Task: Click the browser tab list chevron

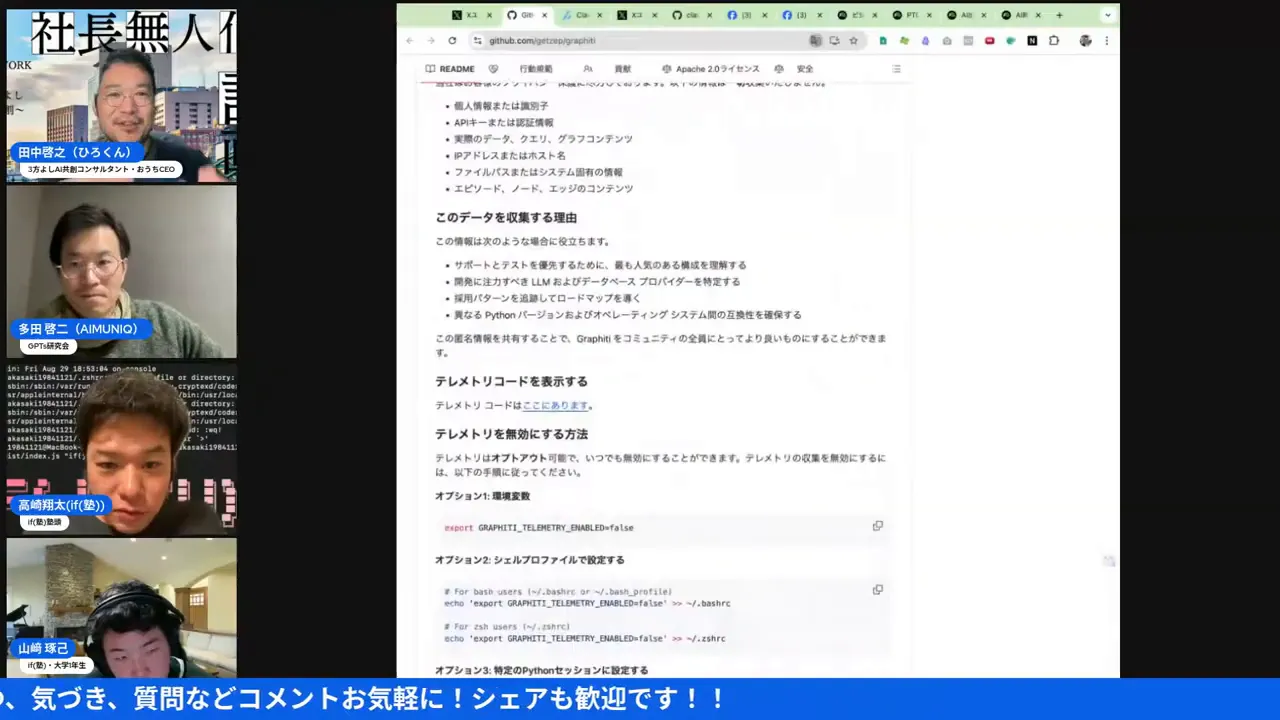Action: click(1107, 15)
